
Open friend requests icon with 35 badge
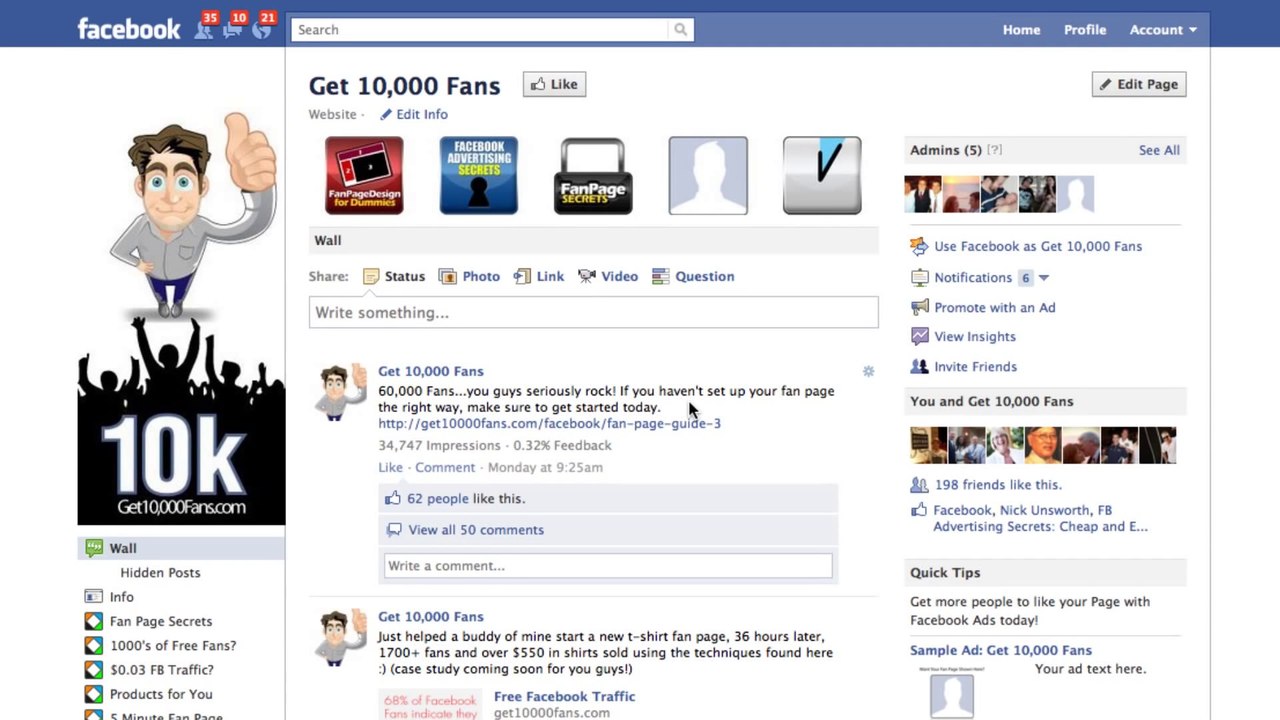tap(206, 28)
